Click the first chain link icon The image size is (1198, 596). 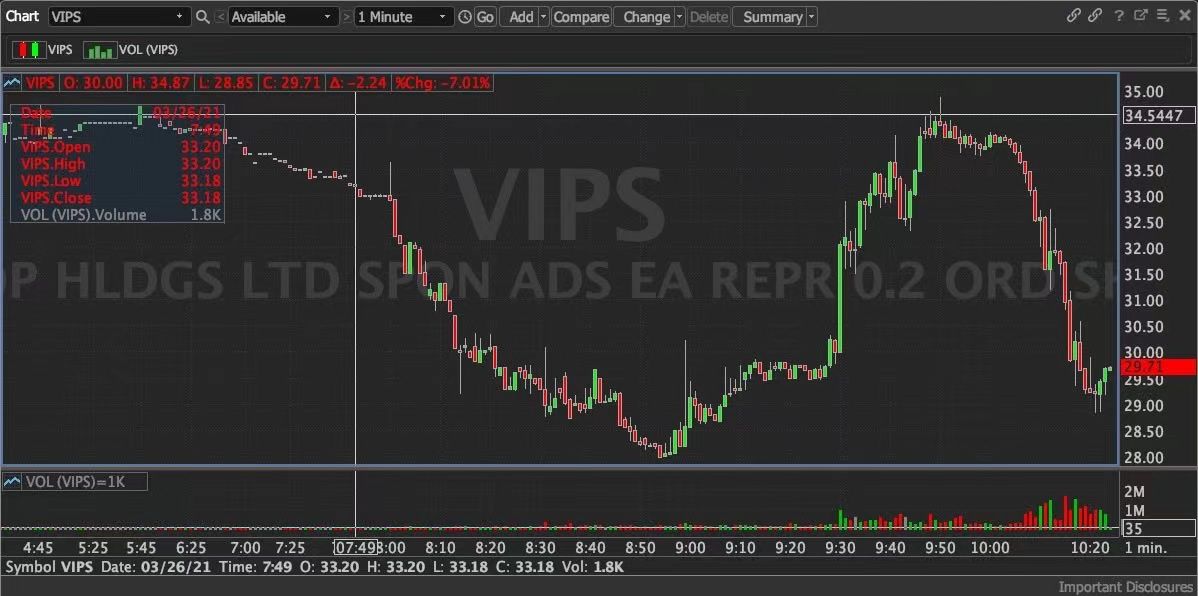1073,15
